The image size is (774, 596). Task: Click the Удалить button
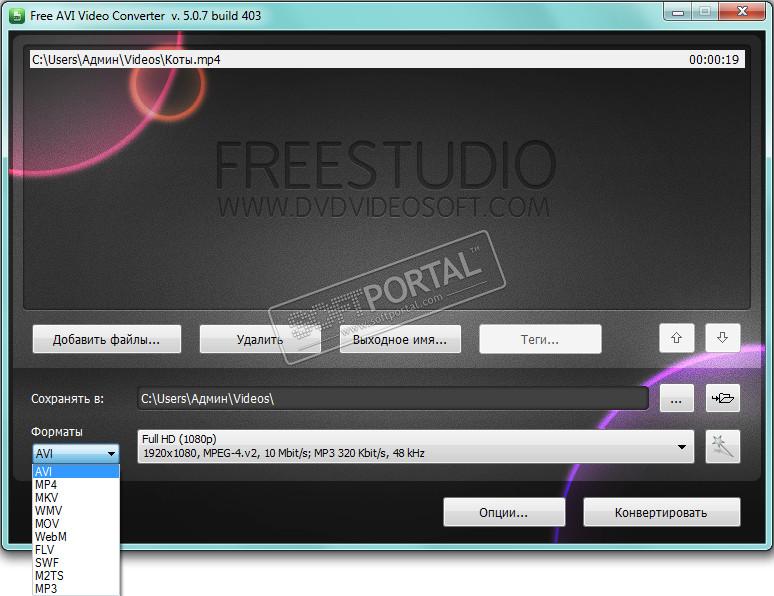tap(260, 340)
